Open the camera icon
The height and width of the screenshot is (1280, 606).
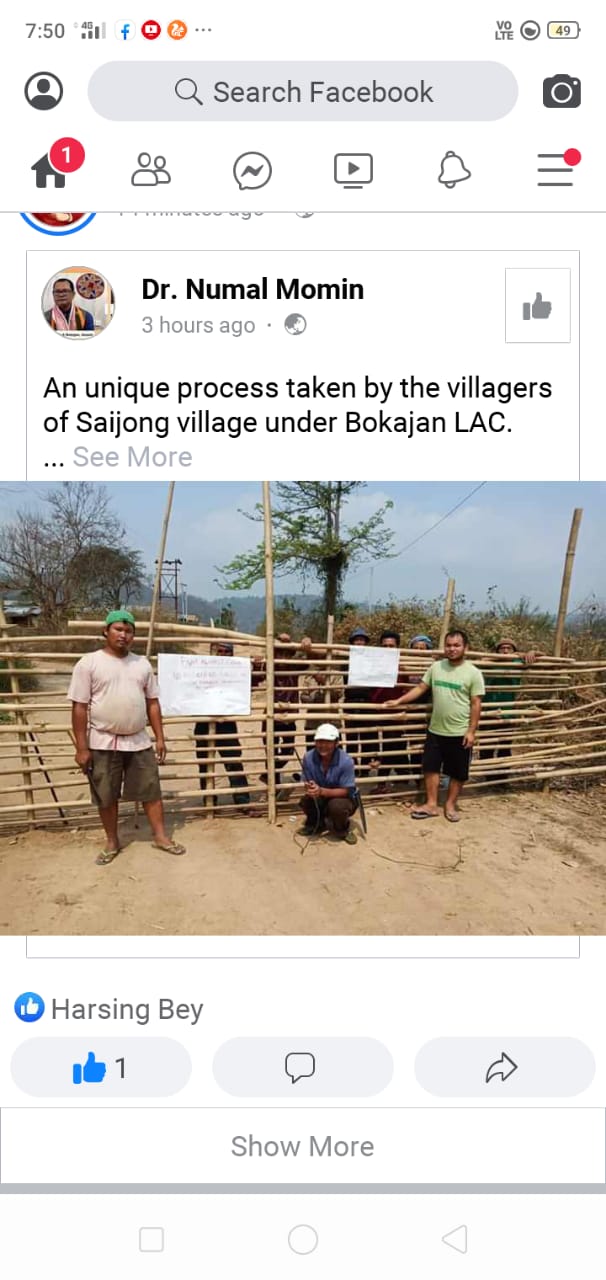point(561,92)
